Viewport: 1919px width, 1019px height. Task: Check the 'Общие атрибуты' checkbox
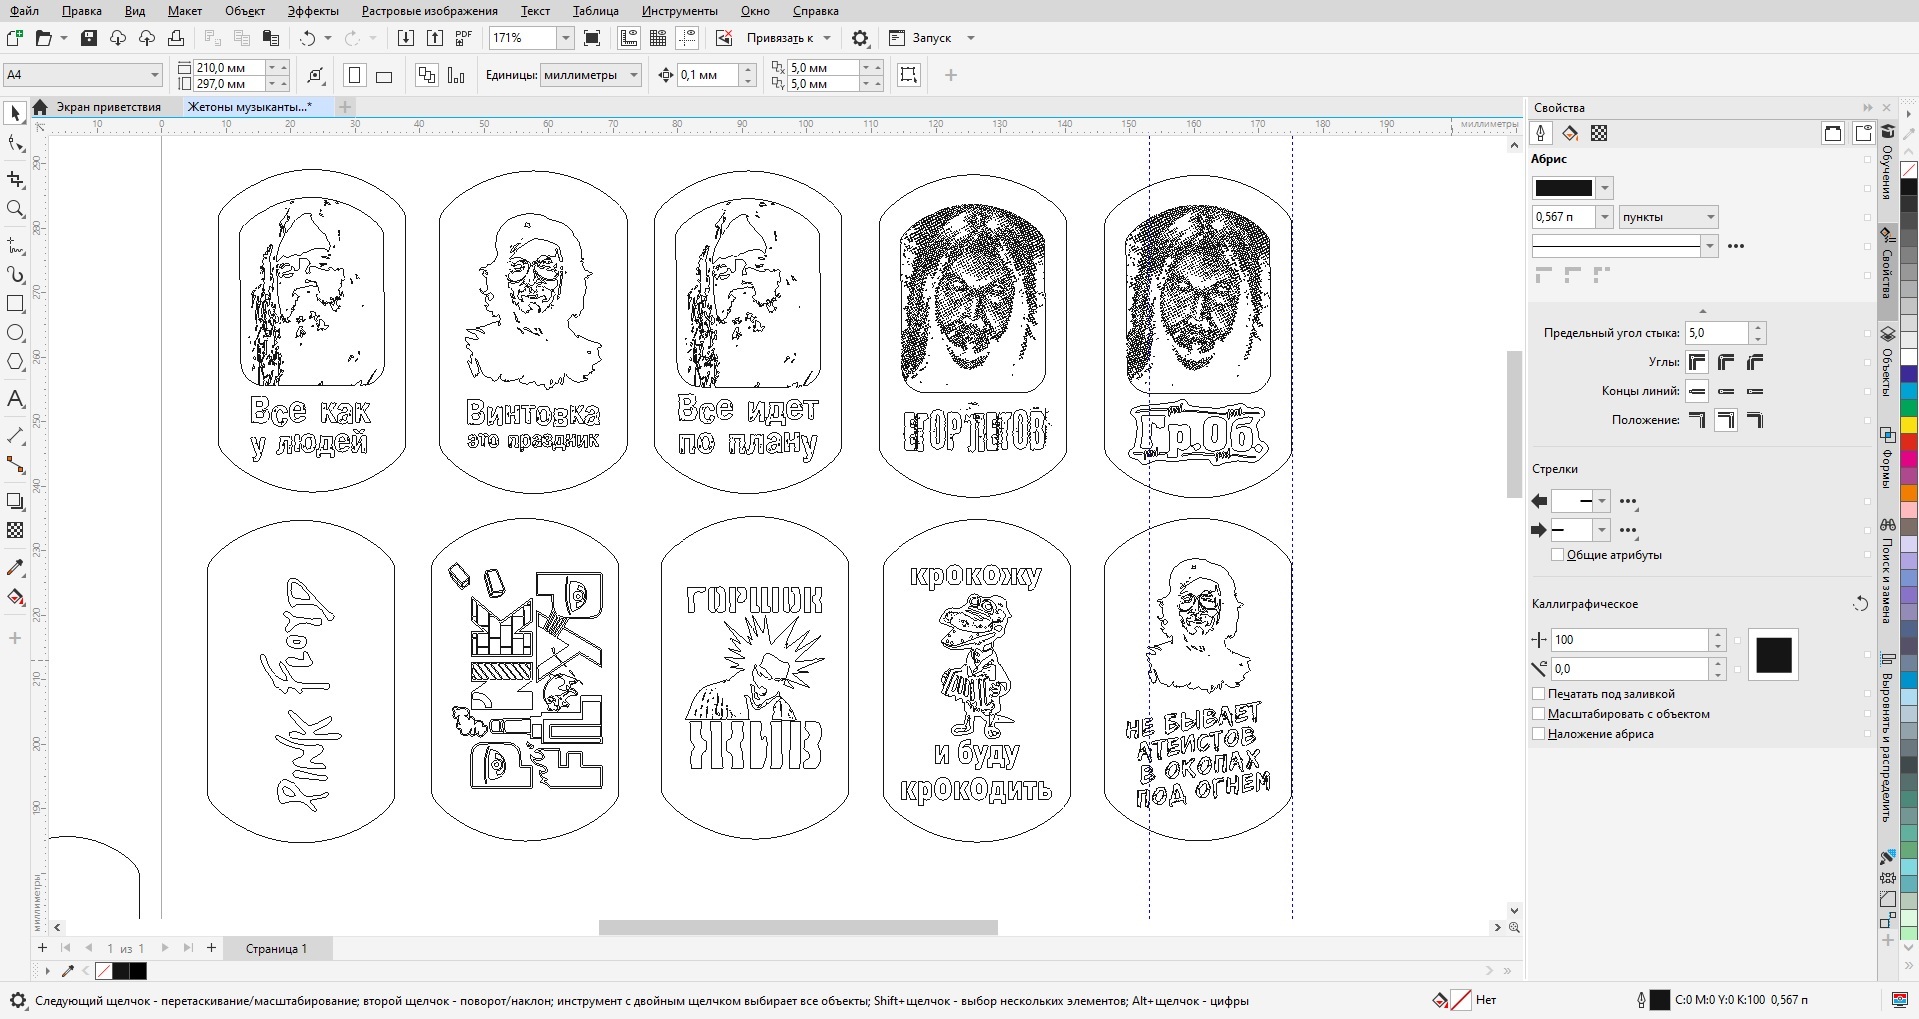(1557, 555)
